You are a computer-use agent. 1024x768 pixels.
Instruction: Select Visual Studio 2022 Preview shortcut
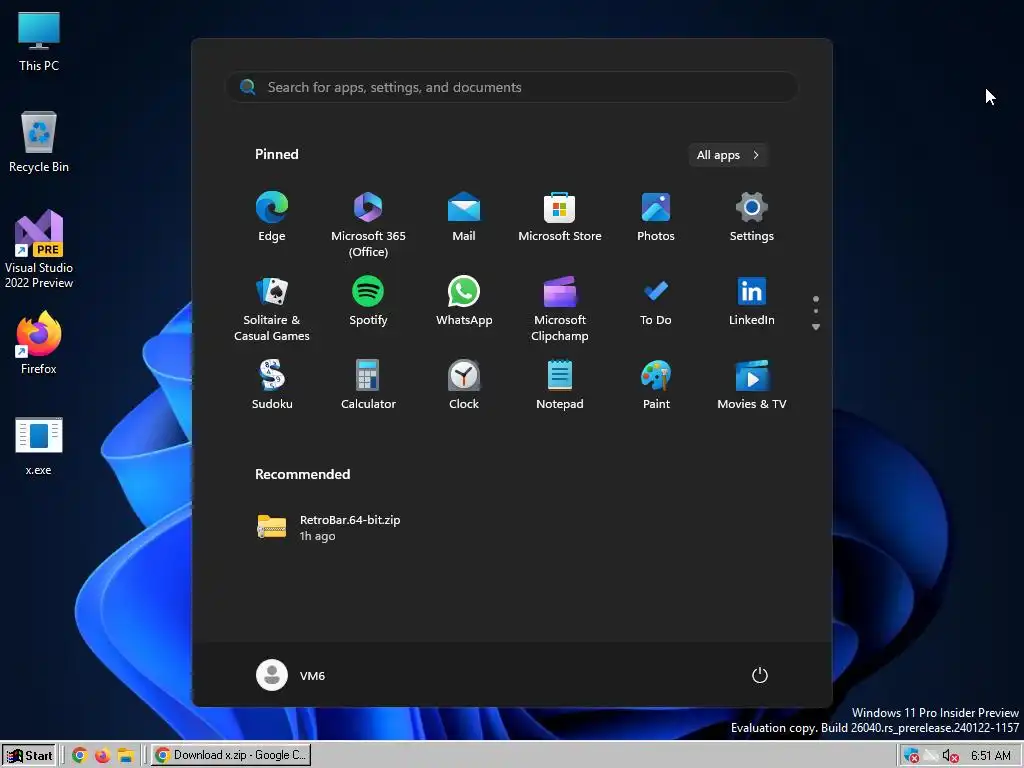click(39, 249)
